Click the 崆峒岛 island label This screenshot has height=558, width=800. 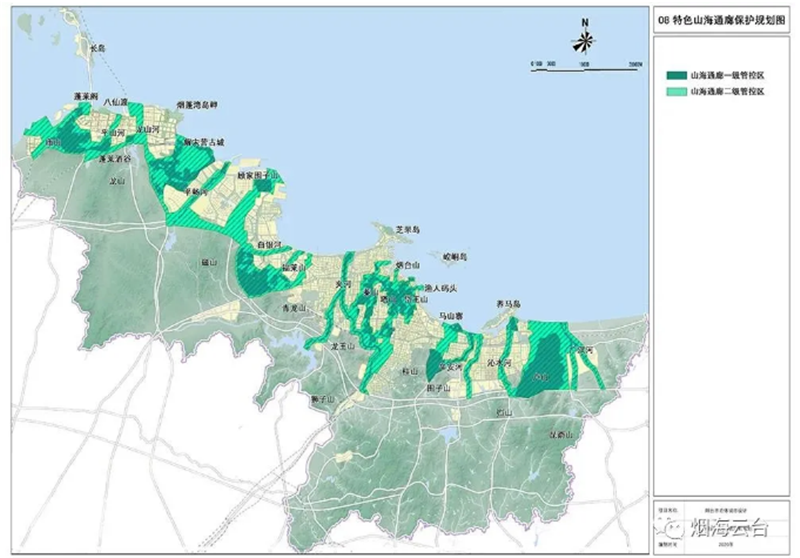pyautogui.click(x=454, y=257)
